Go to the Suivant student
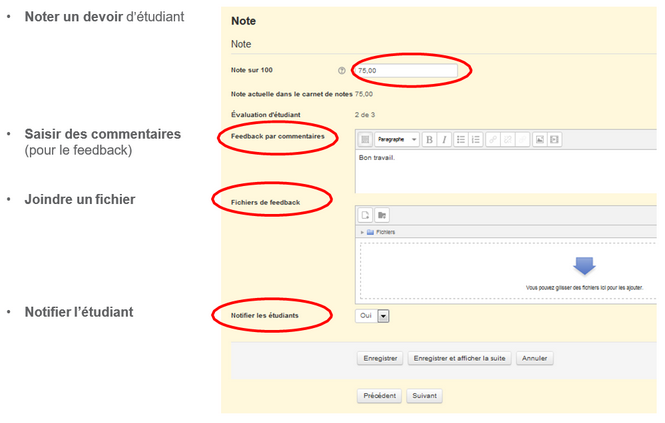Image resolution: width=665 pixels, height=423 pixels. (424, 395)
